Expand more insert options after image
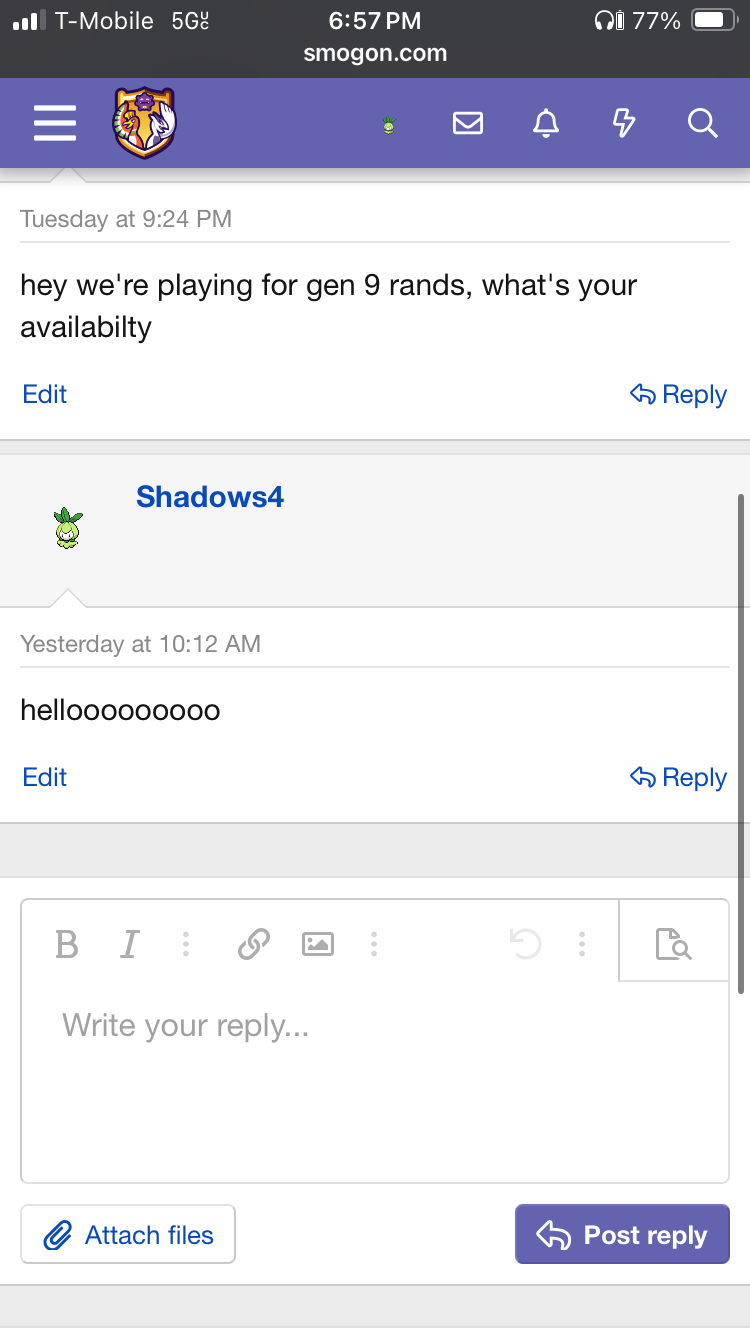 (x=373, y=943)
